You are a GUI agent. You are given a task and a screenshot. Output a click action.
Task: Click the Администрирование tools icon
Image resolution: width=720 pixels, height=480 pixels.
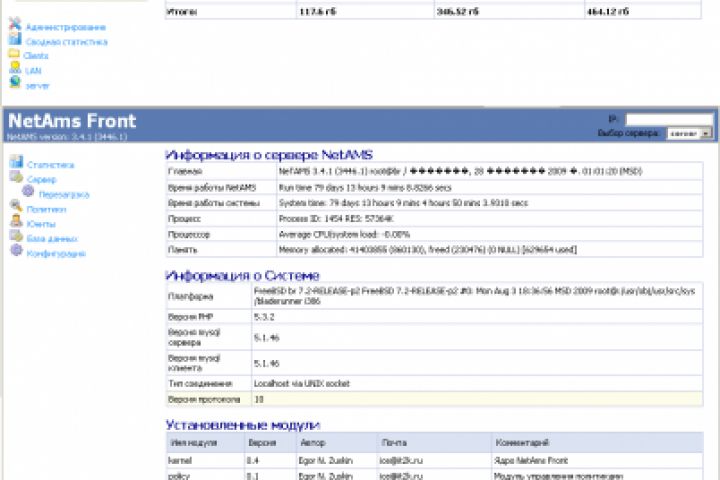tap(15, 24)
